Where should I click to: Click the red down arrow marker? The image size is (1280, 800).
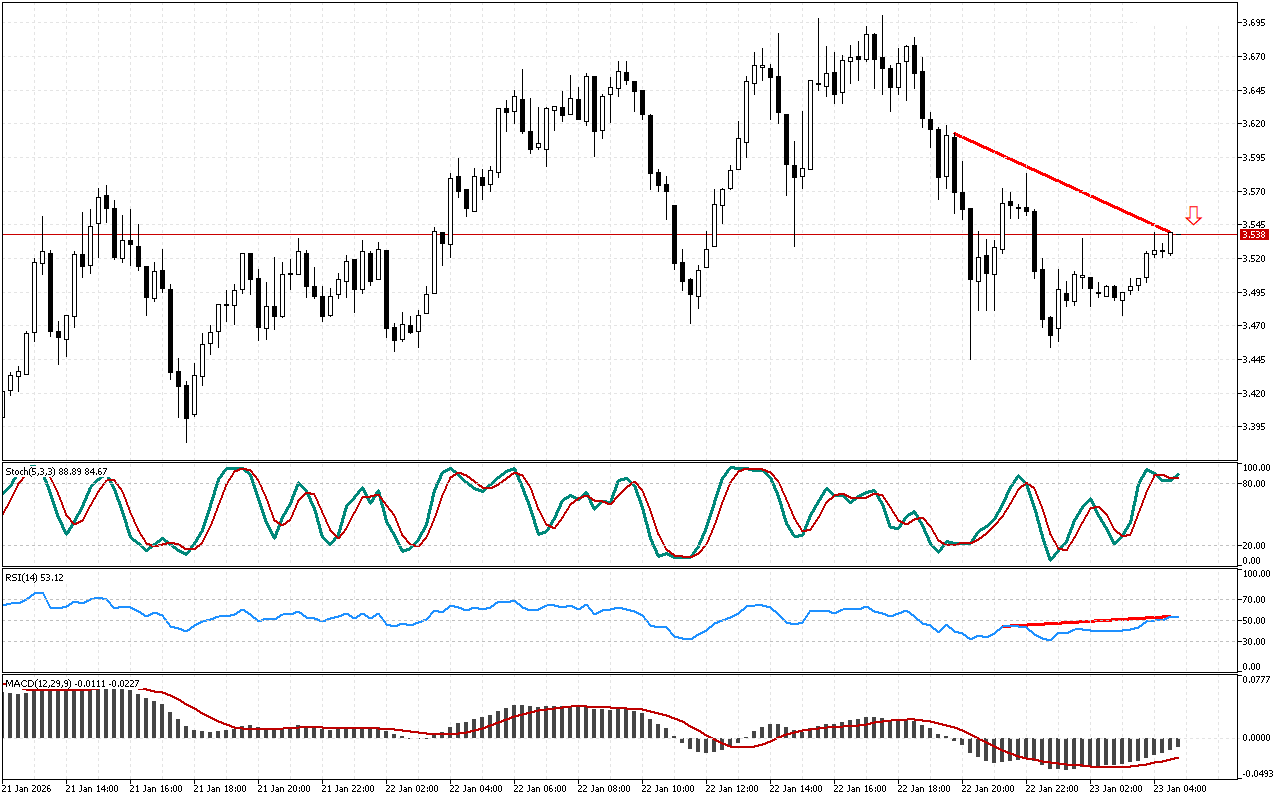pos(1193,215)
